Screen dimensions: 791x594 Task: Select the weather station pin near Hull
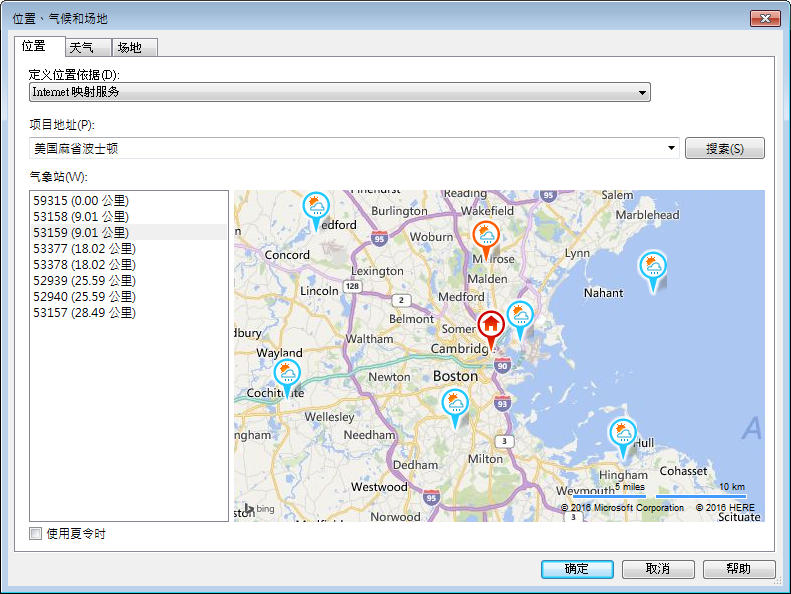623,438
